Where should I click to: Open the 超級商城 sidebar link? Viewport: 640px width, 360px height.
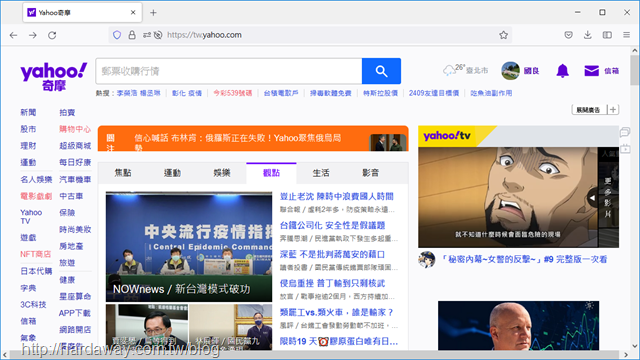75,146
